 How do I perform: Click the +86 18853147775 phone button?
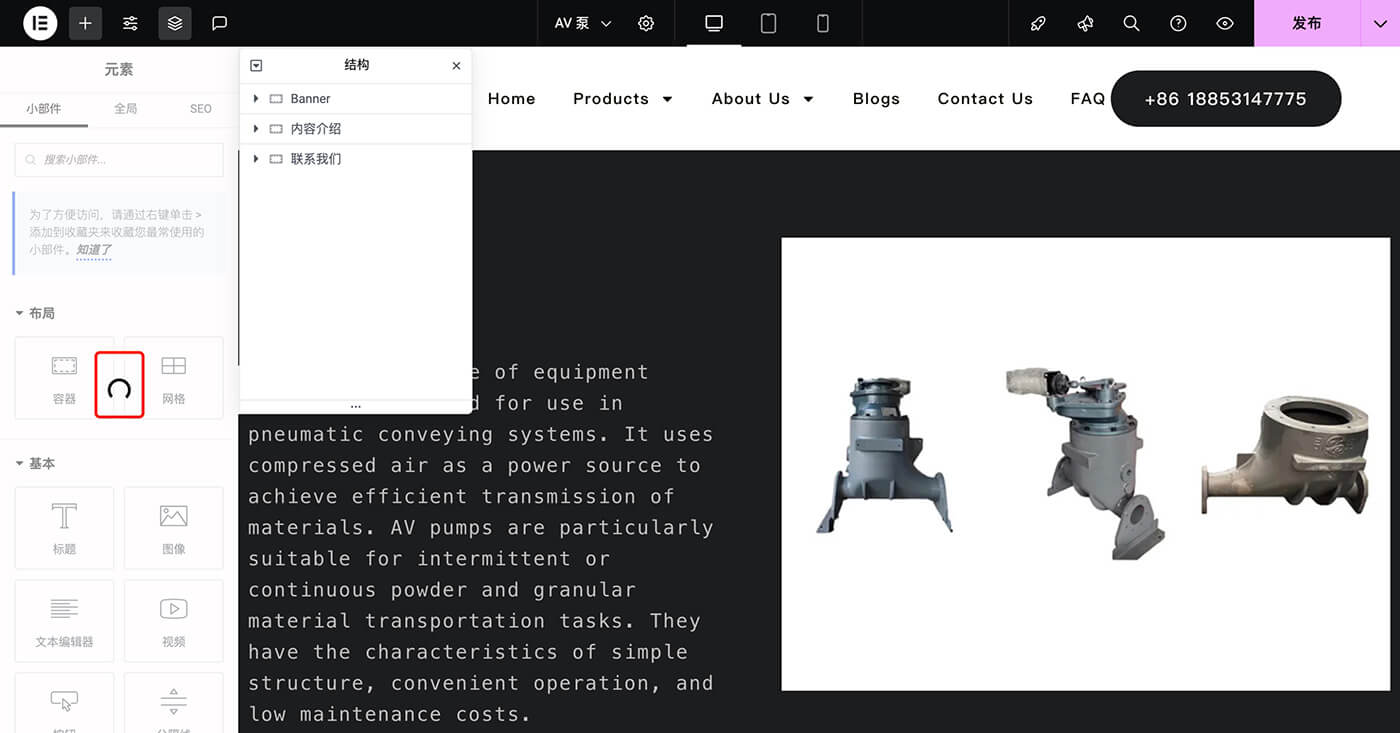pos(1225,98)
